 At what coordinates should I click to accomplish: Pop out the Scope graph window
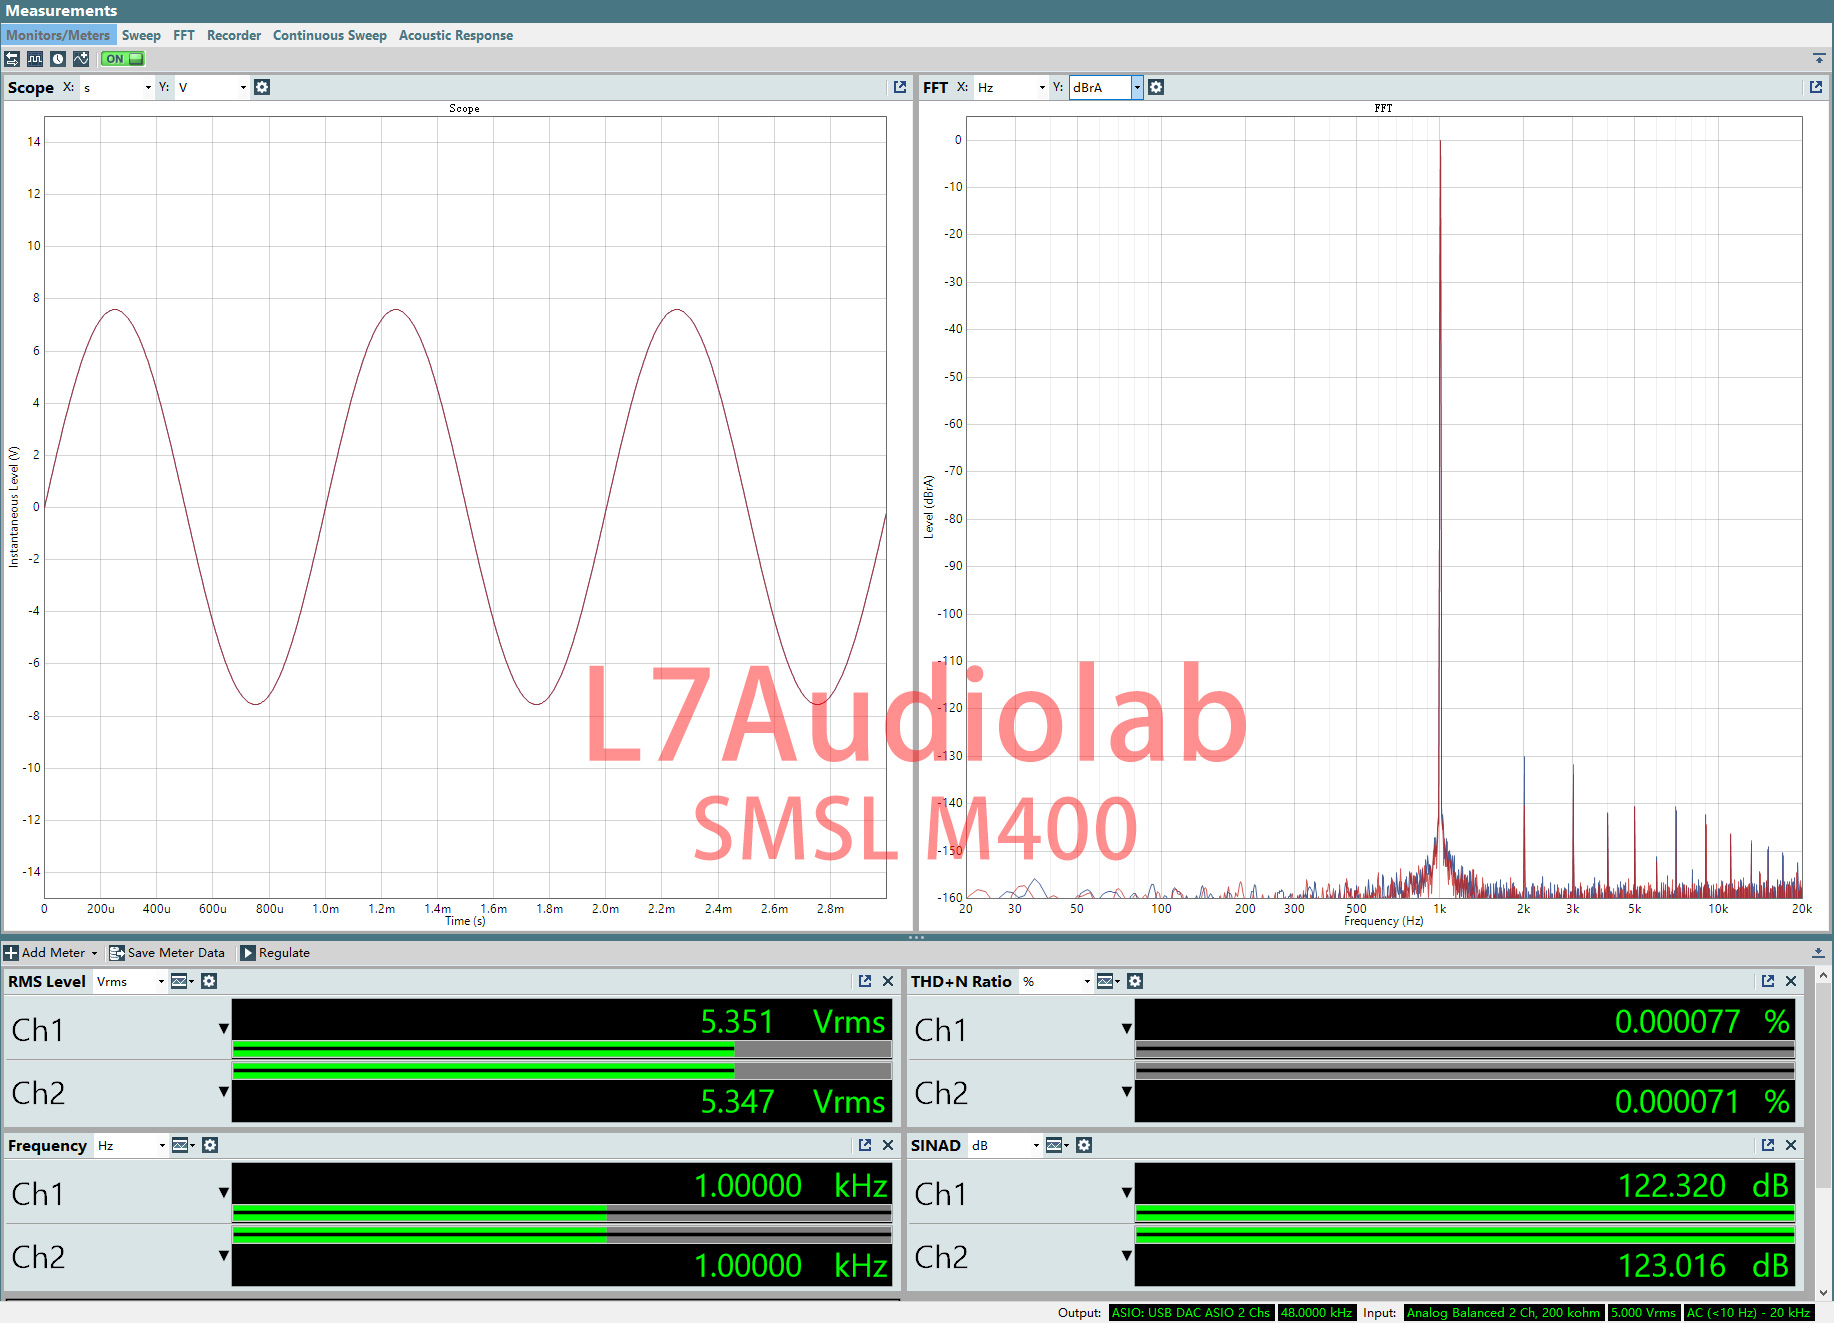[x=900, y=87]
